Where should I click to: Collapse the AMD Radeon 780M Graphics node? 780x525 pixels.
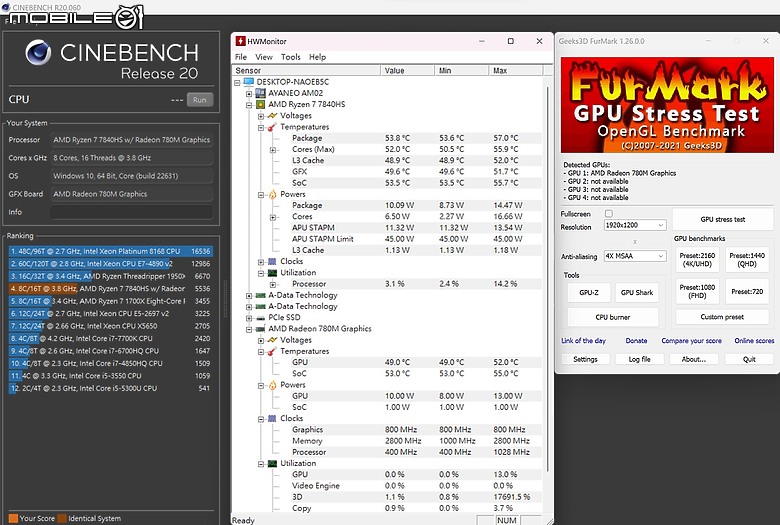point(249,329)
